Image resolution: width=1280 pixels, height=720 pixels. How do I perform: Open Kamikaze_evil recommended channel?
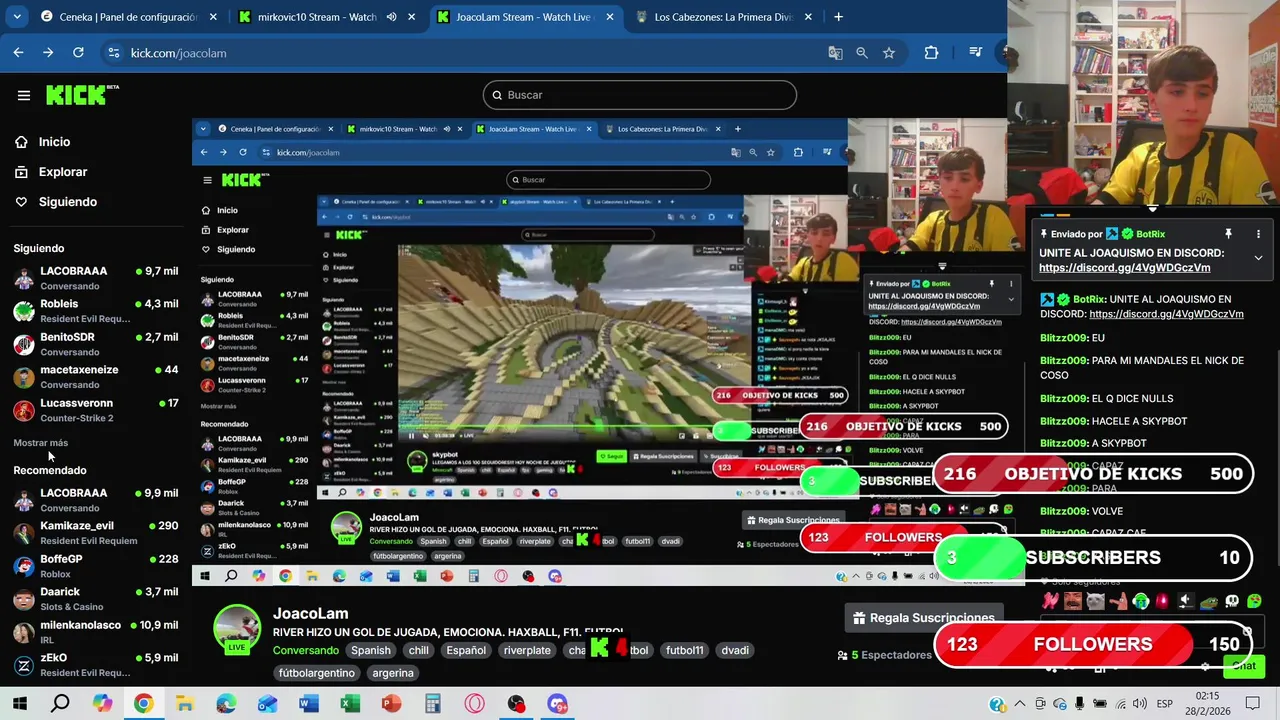pyautogui.click(x=96, y=532)
